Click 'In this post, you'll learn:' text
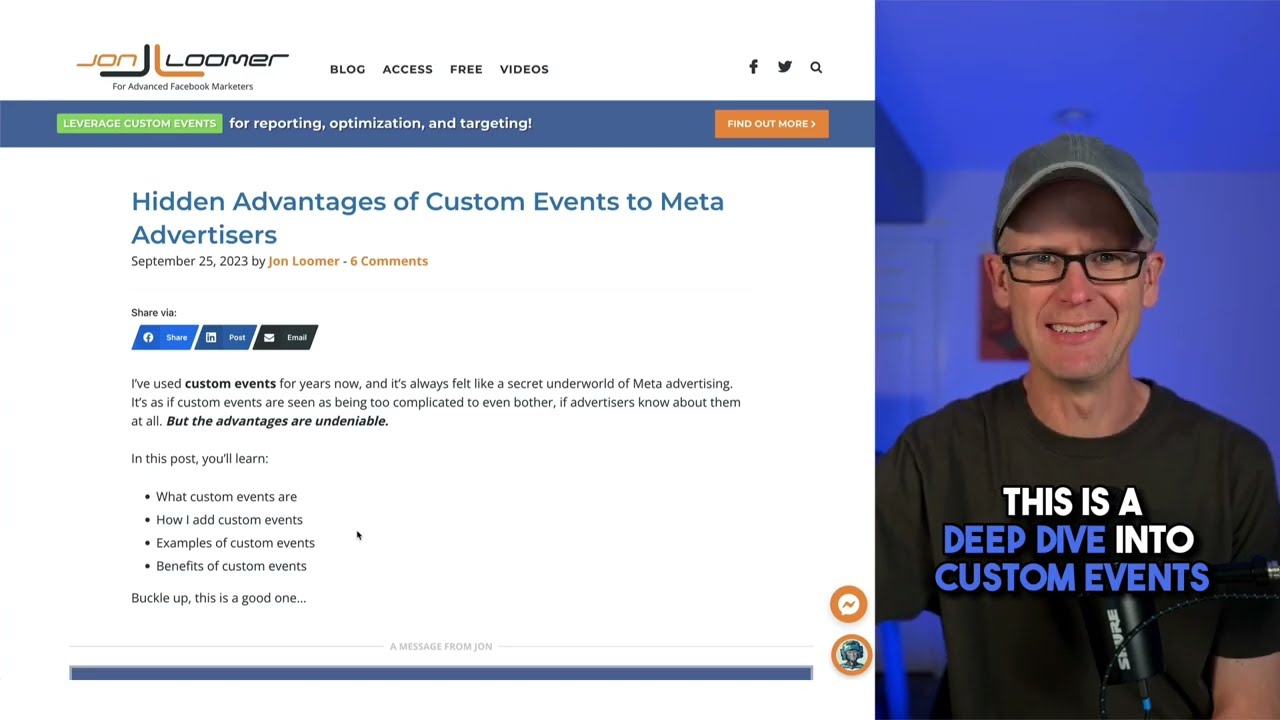Screen dimensions: 1280x720 tap(199, 459)
